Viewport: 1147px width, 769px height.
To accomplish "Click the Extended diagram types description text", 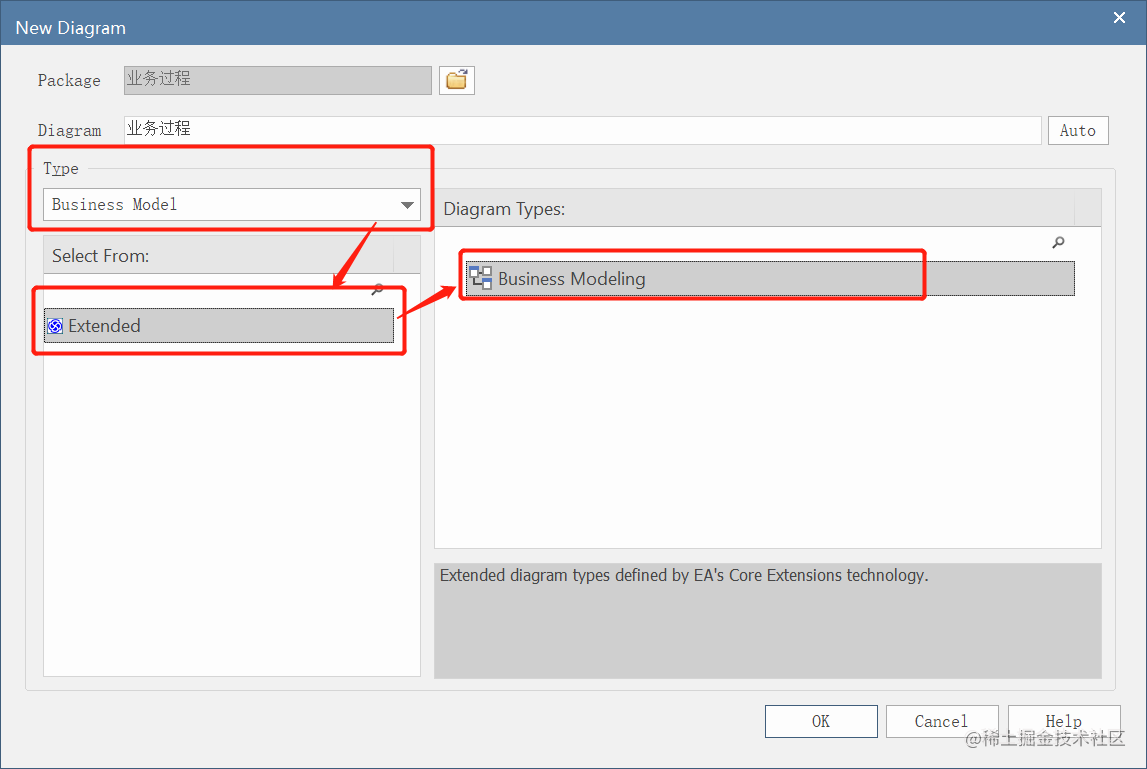I will [x=684, y=575].
